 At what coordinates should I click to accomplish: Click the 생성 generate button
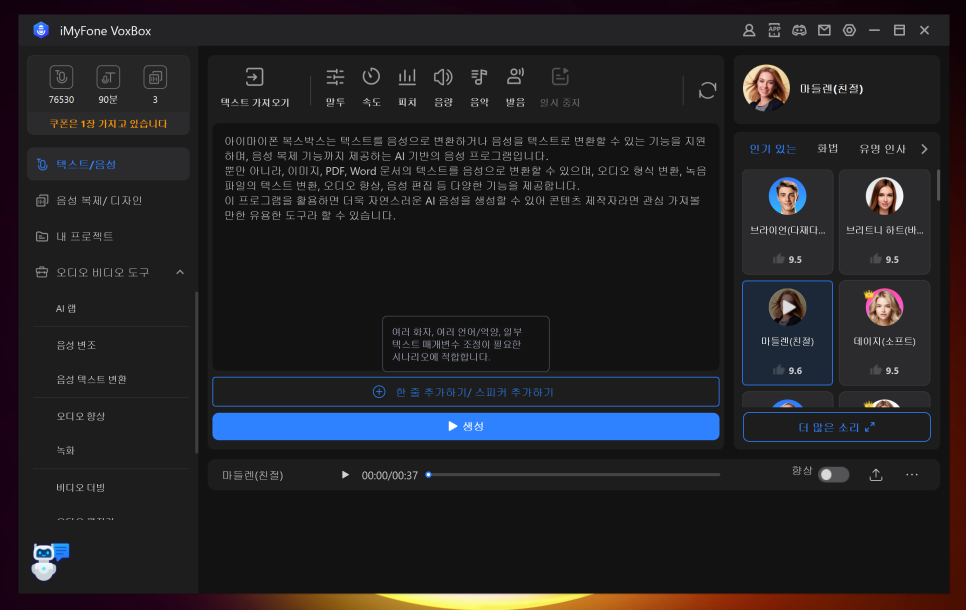466,426
